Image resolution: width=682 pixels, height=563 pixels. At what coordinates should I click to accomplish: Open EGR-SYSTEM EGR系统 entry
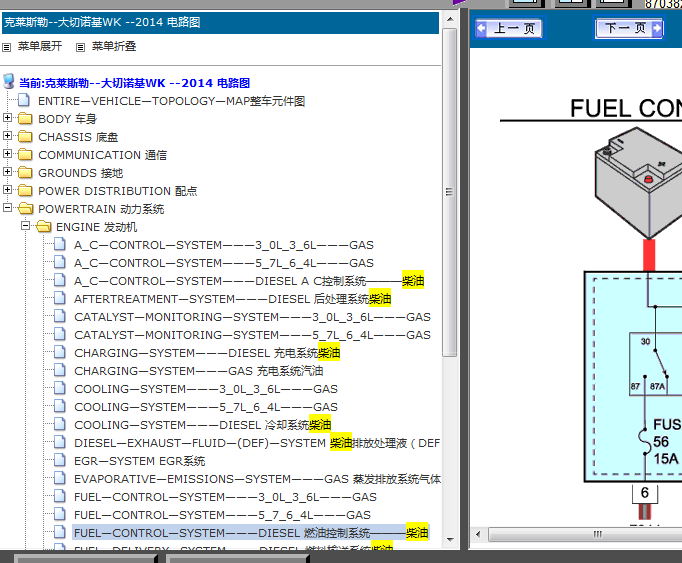[140, 461]
